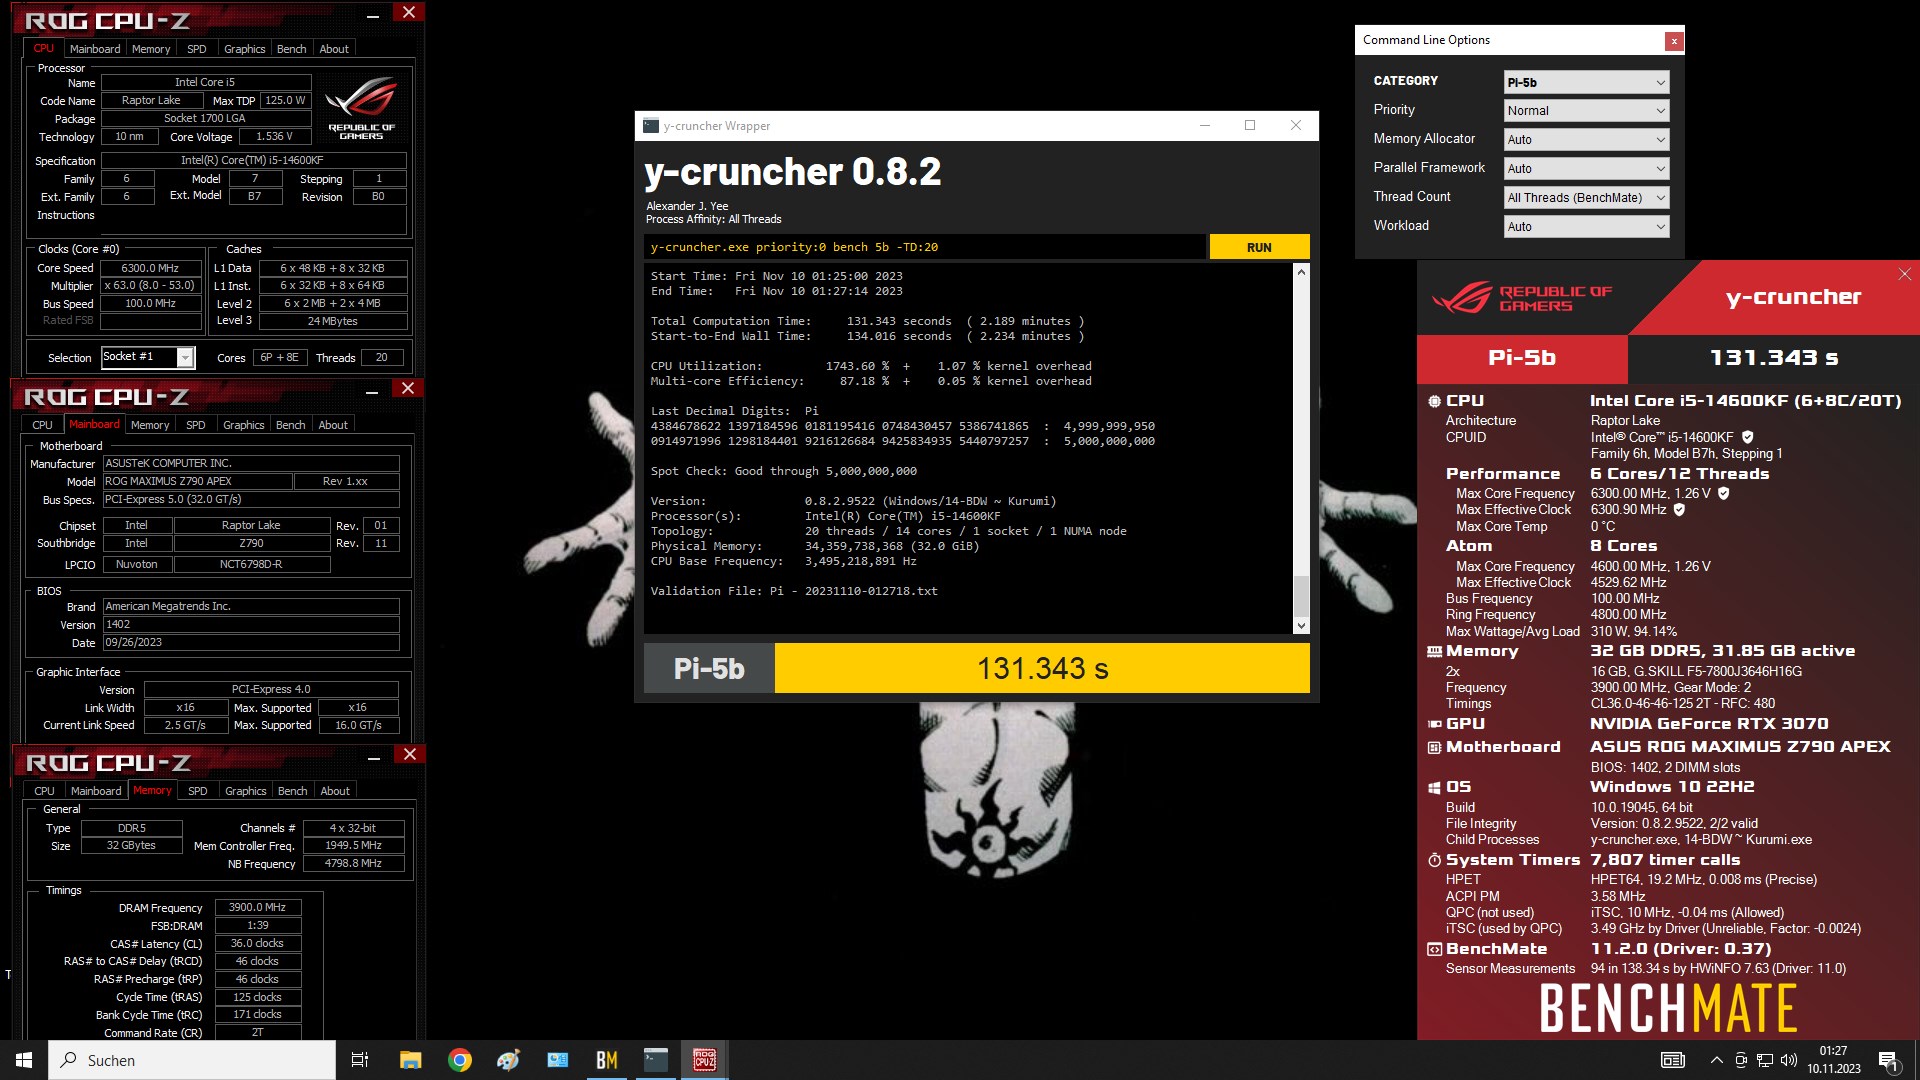Click the y-cruncher Wrapper title bar icon

(x=651, y=126)
